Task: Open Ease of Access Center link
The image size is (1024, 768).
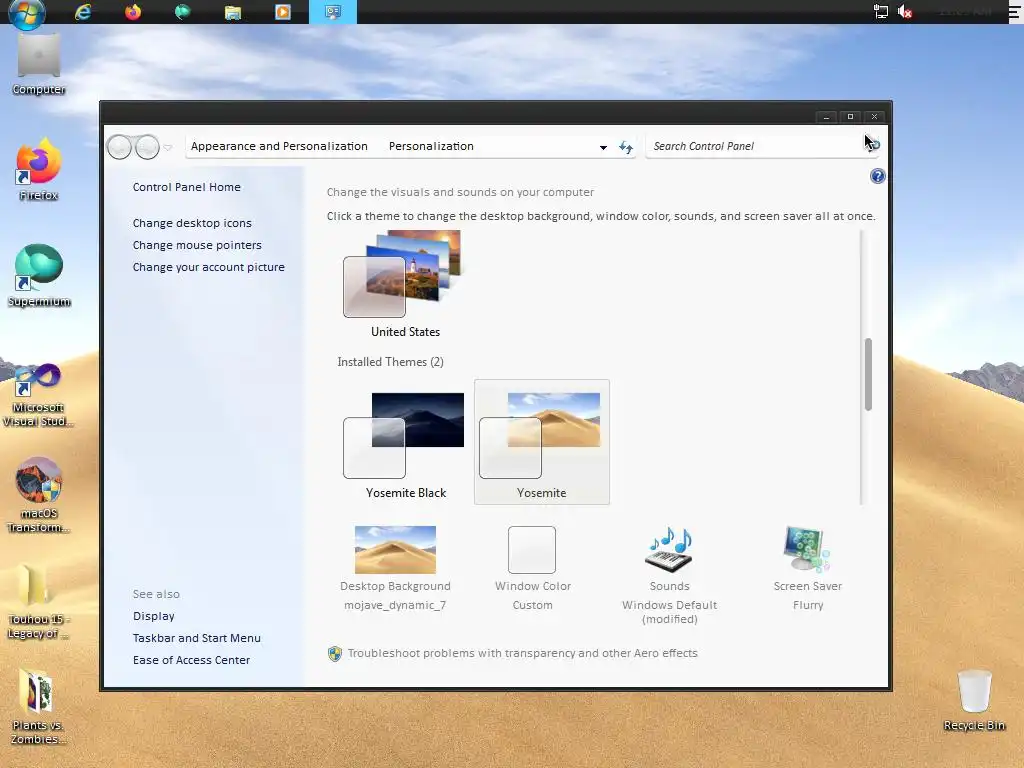Action: pos(191,660)
